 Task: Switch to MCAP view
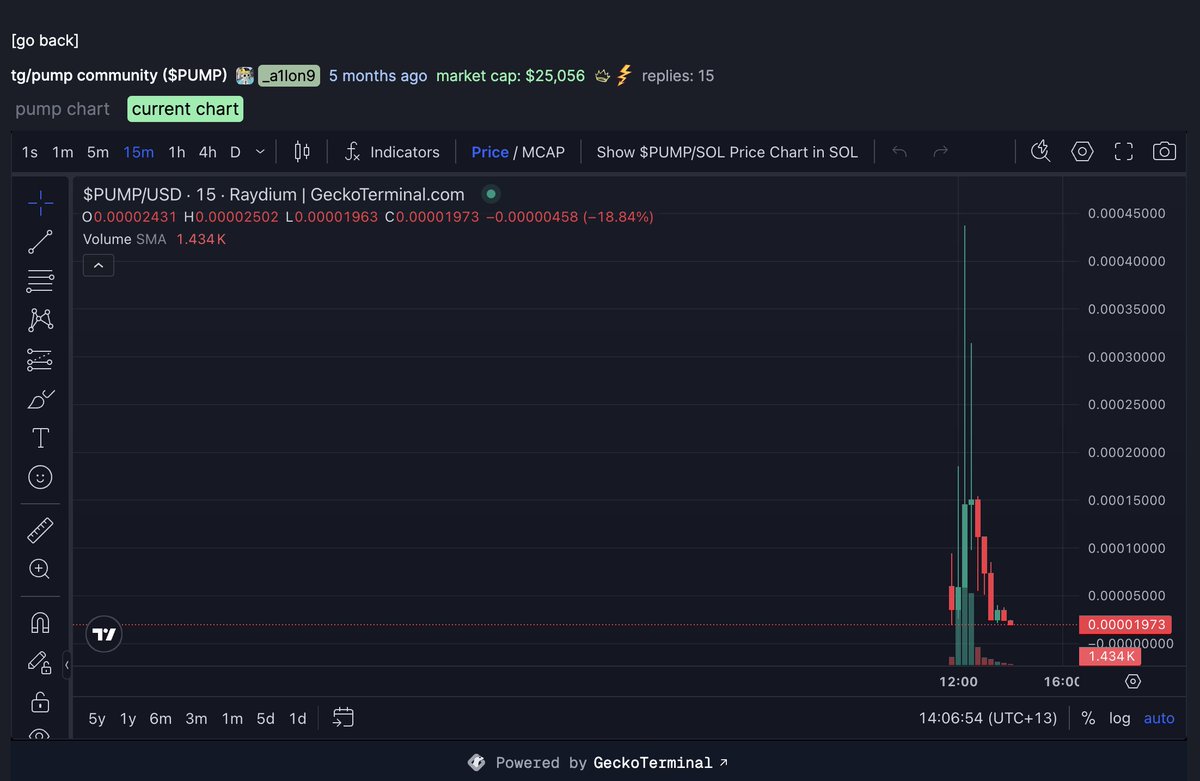point(543,152)
